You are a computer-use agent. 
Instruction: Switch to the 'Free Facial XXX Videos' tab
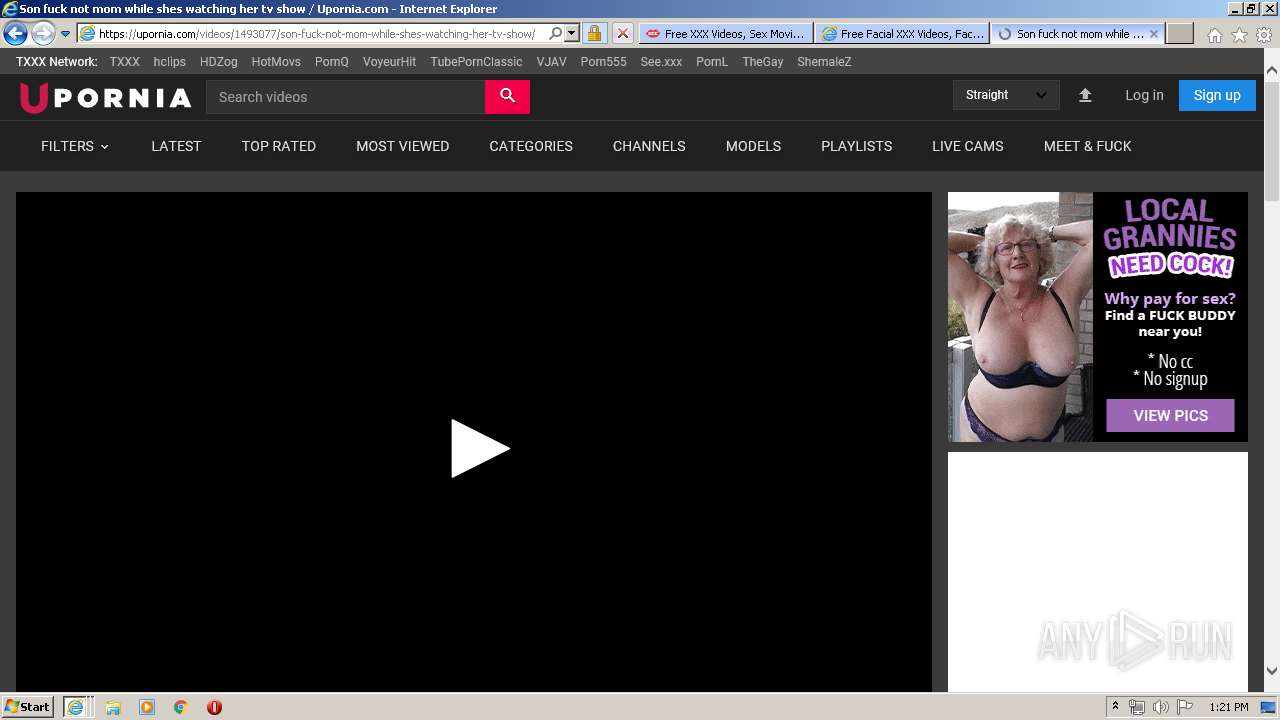(902, 33)
